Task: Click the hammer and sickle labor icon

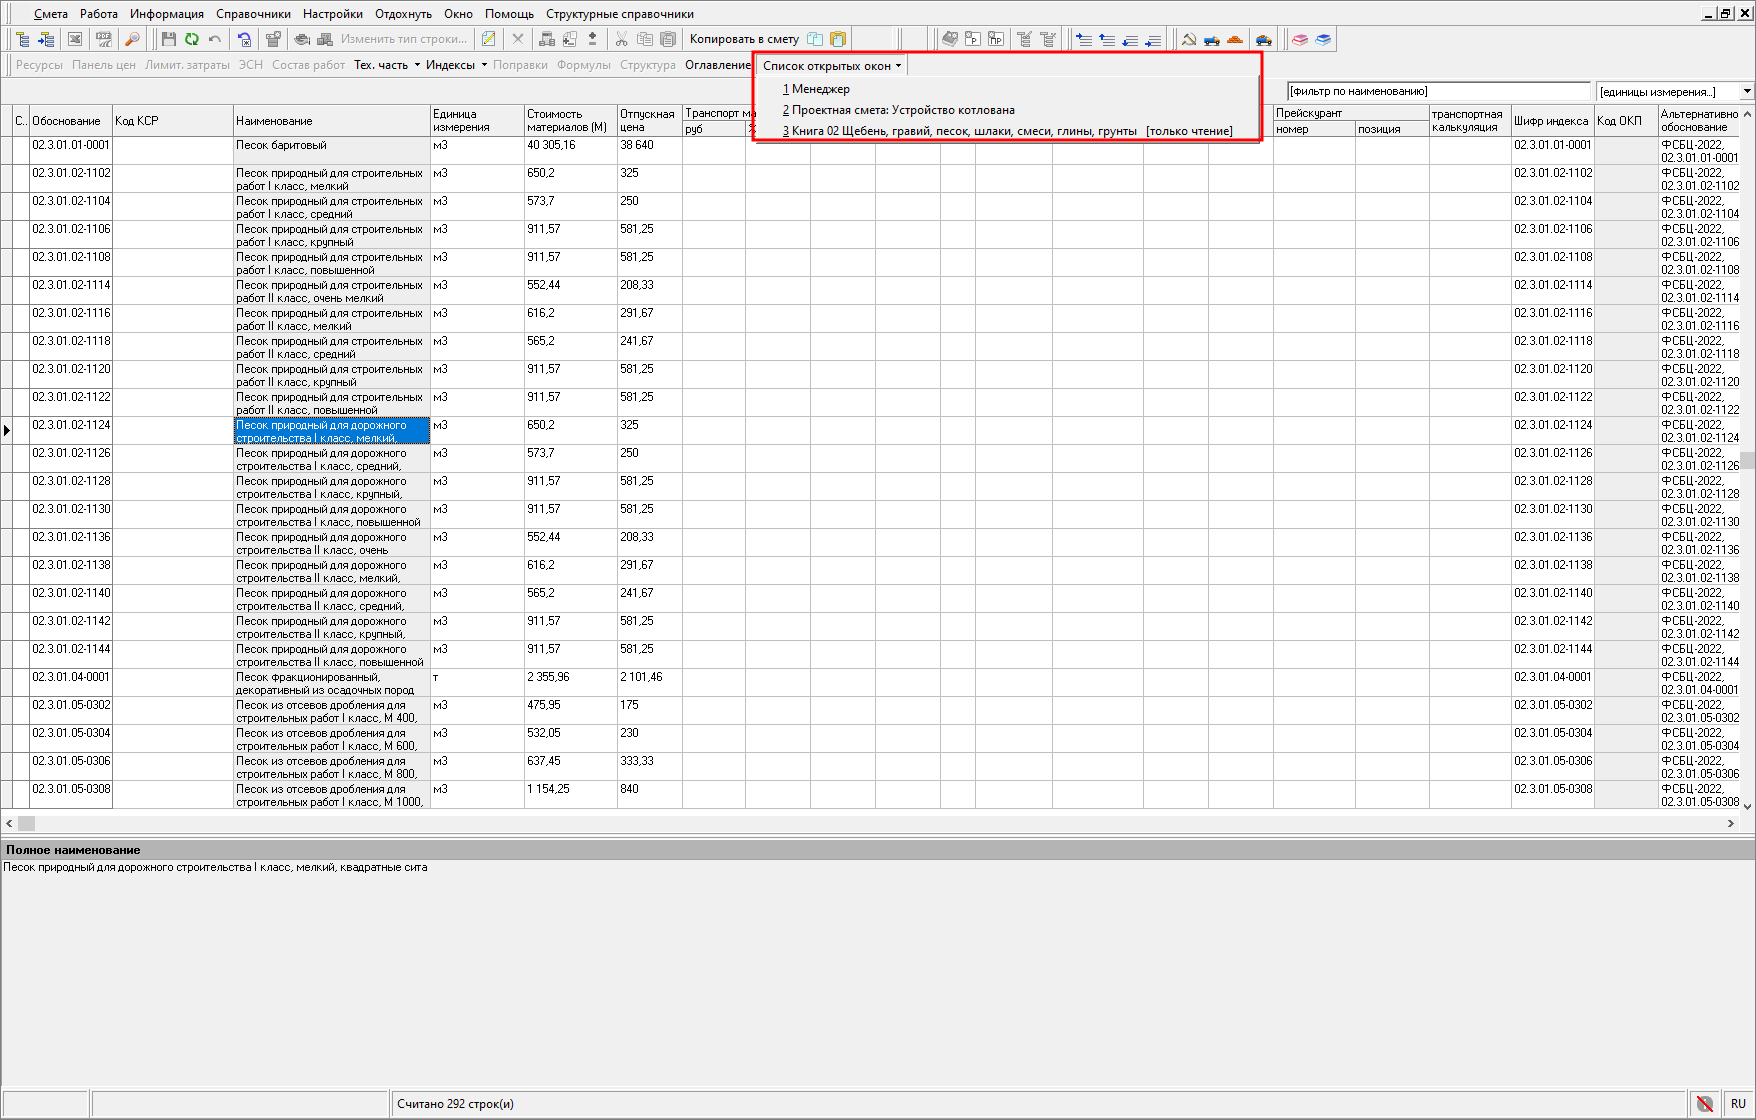Action: click(x=1189, y=39)
